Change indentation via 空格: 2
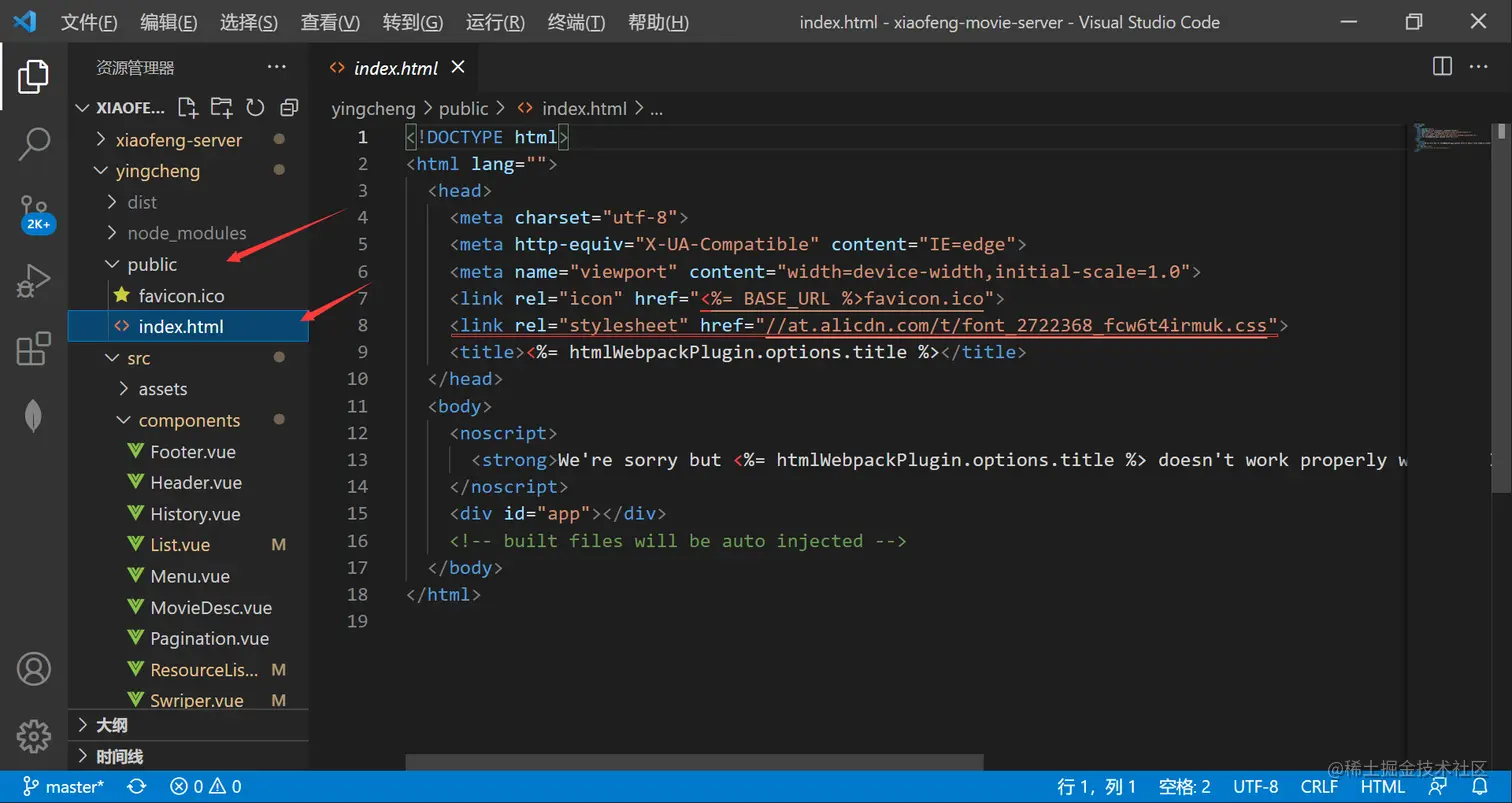 point(1185,787)
